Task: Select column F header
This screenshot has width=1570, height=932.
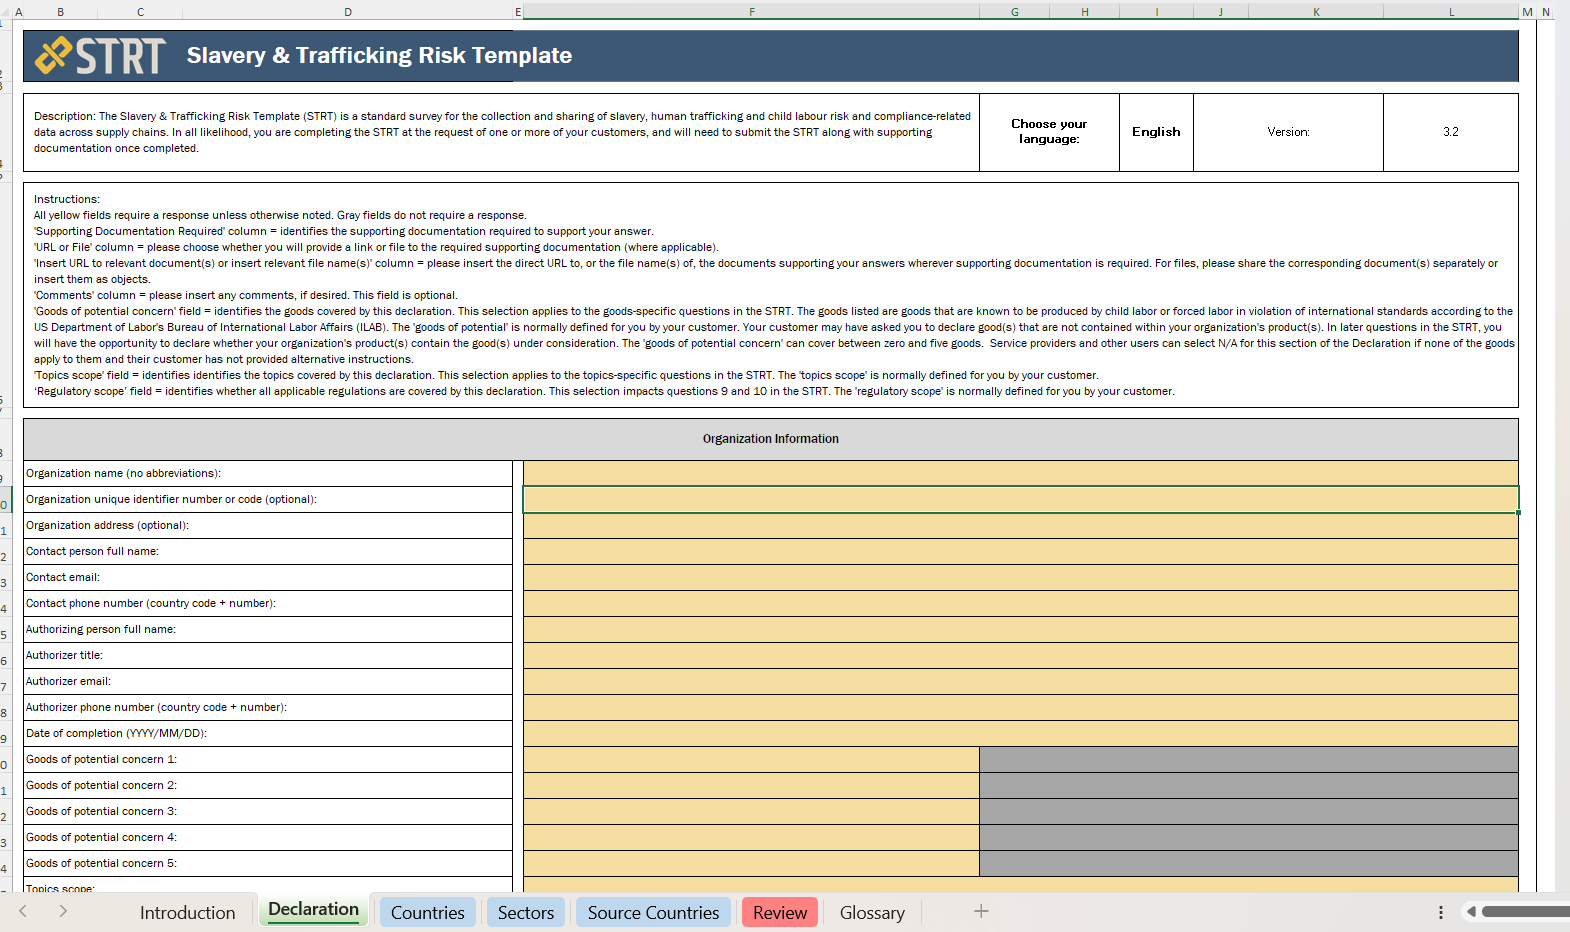Action: click(751, 12)
